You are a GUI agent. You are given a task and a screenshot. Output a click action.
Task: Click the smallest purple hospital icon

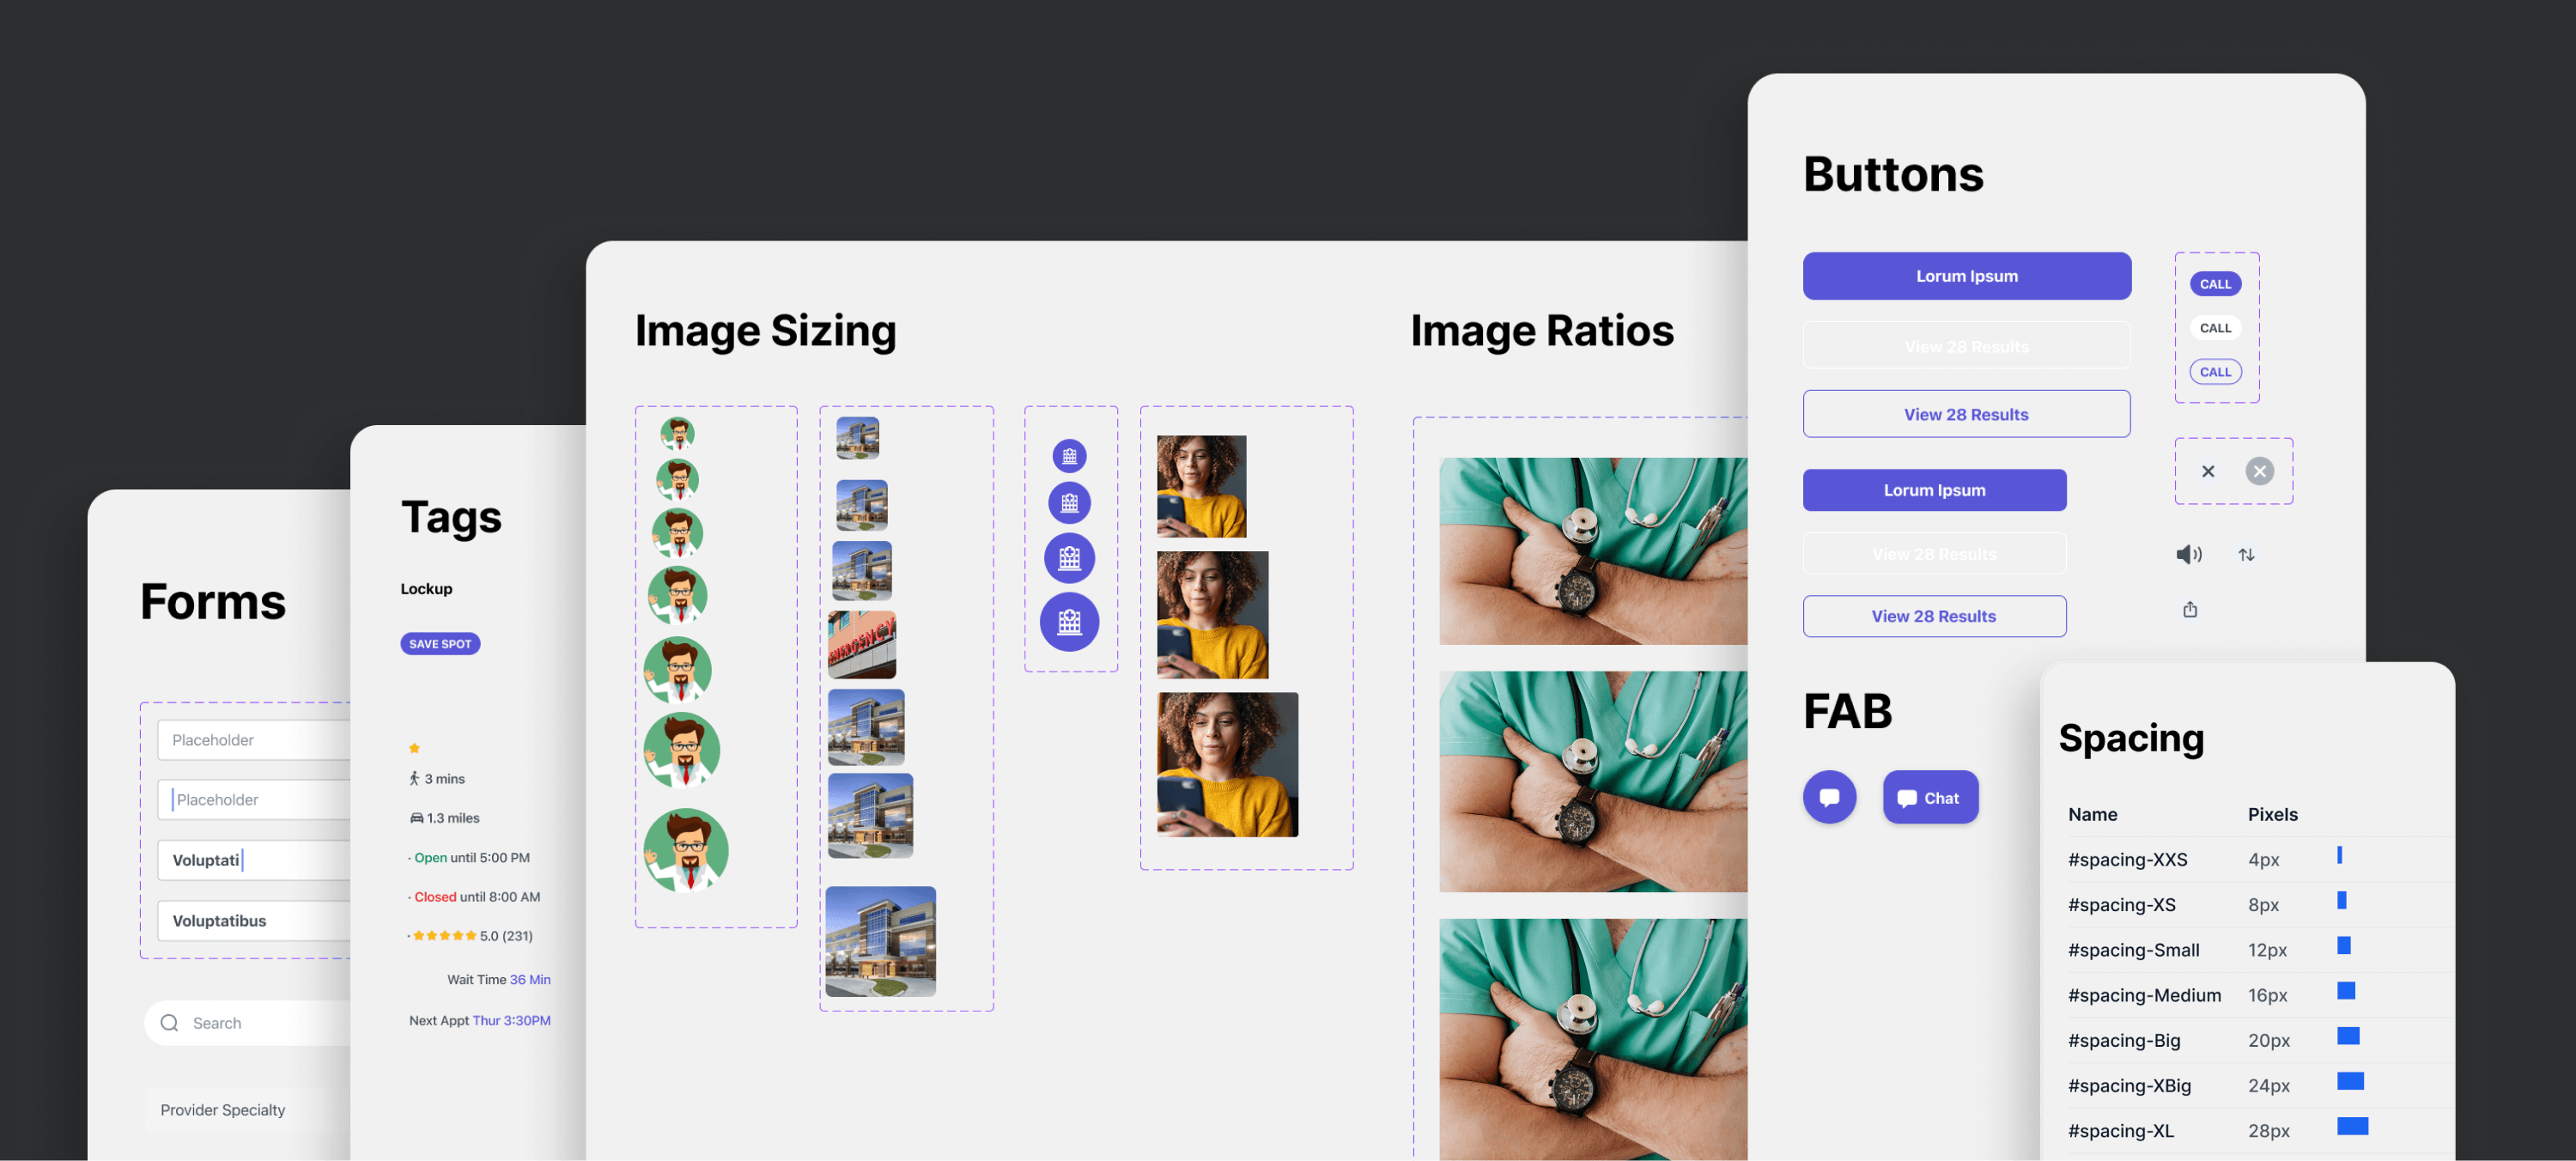(x=1069, y=456)
